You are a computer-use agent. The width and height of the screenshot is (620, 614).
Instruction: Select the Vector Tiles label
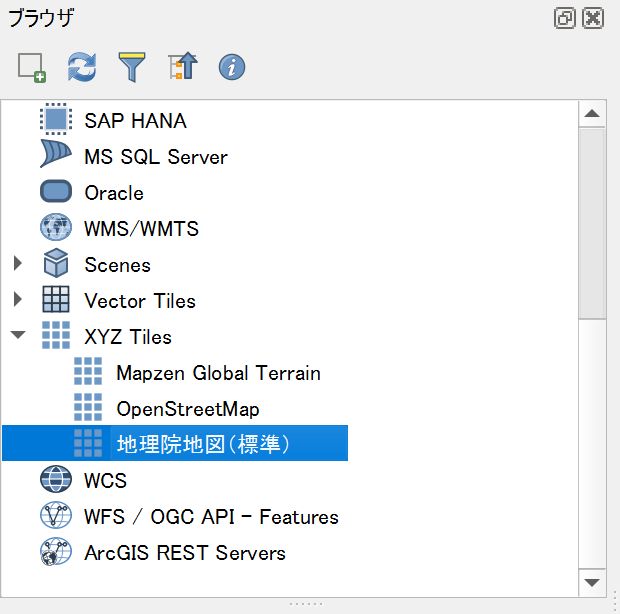[140, 301]
